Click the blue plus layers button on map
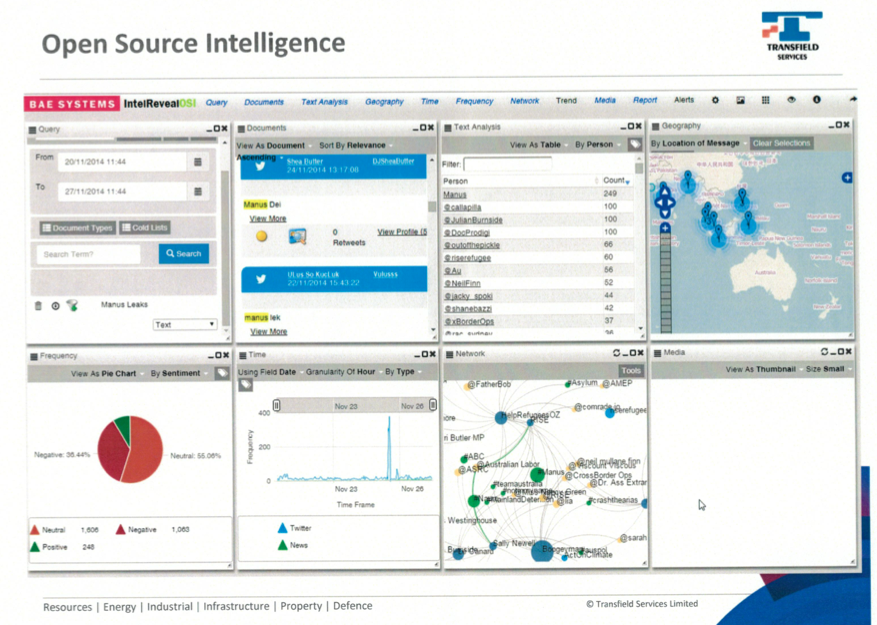The width and height of the screenshot is (877, 625). coord(847,178)
